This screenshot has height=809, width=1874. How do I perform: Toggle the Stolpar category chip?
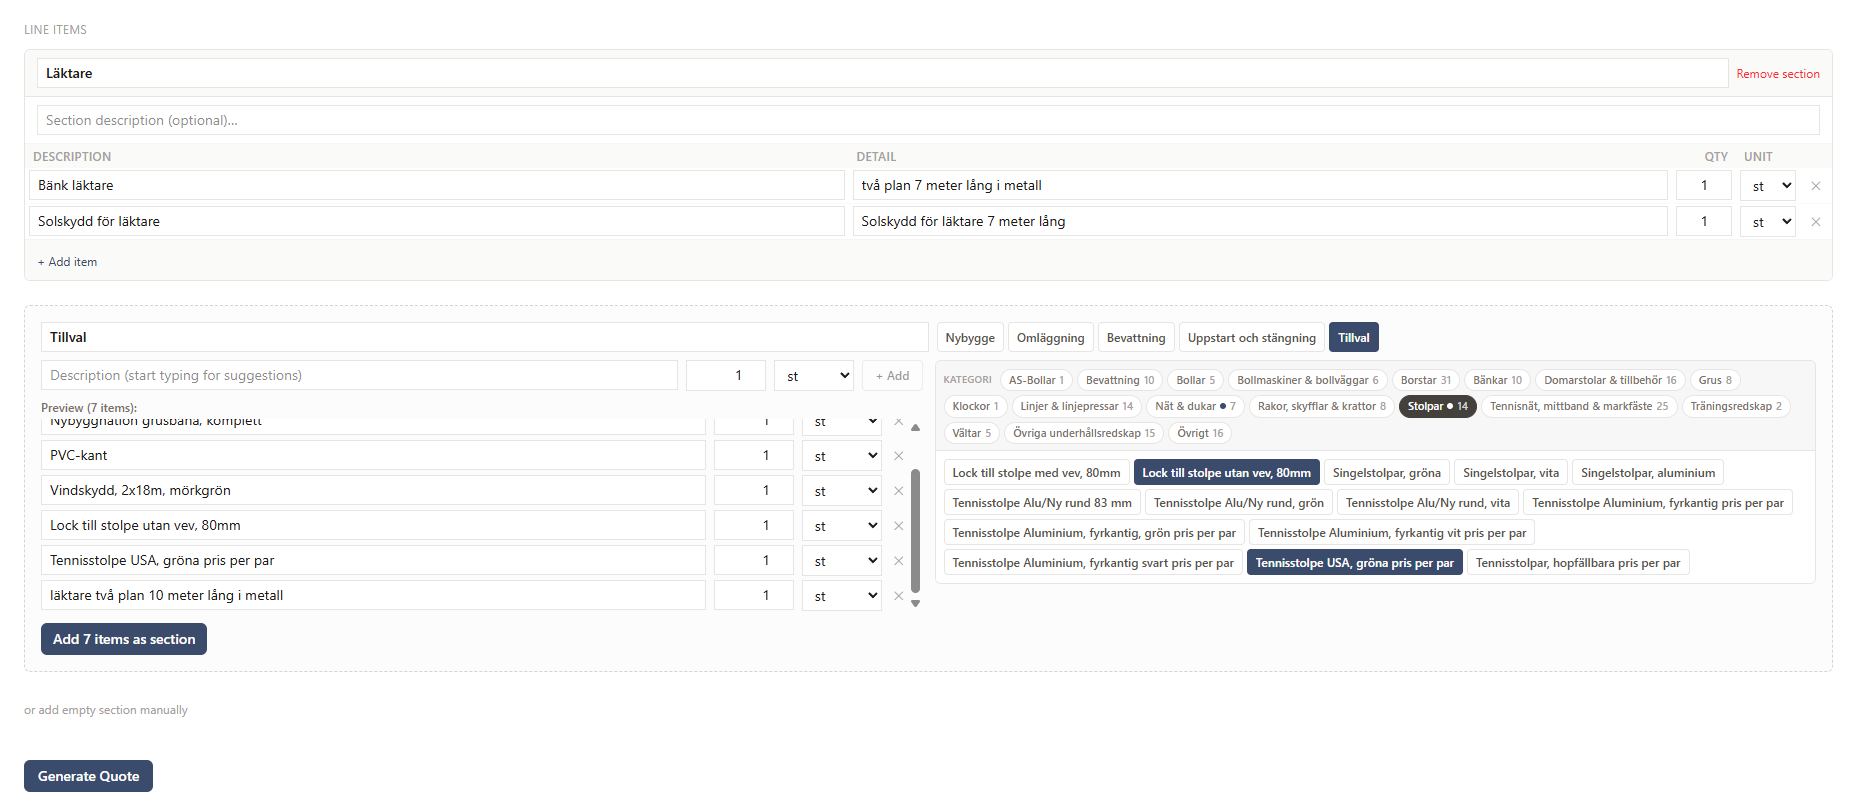(1438, 406)
